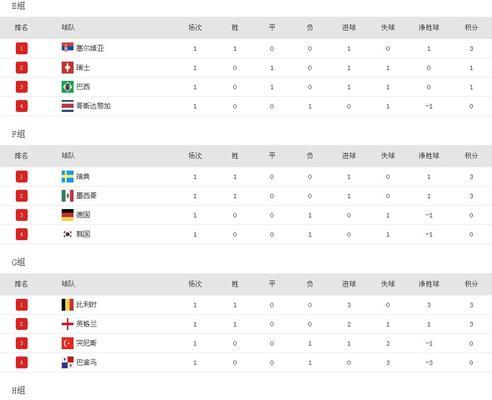Click rank 1 badge in G组 table

[22, 305]
